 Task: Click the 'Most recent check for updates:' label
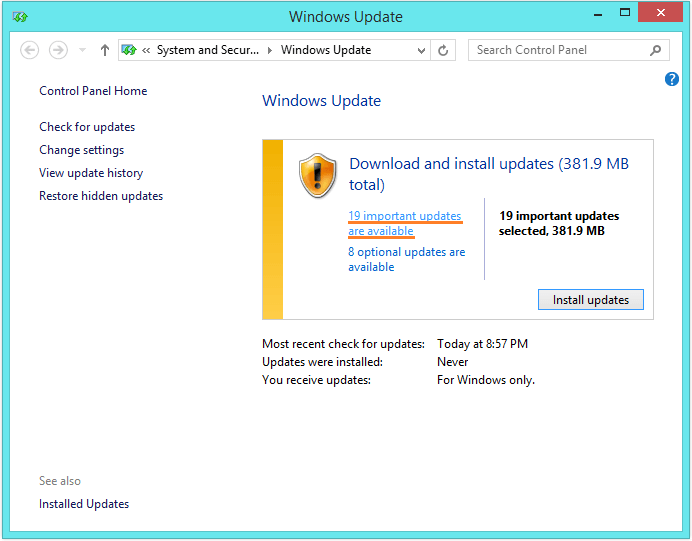[x=343, y=344]
